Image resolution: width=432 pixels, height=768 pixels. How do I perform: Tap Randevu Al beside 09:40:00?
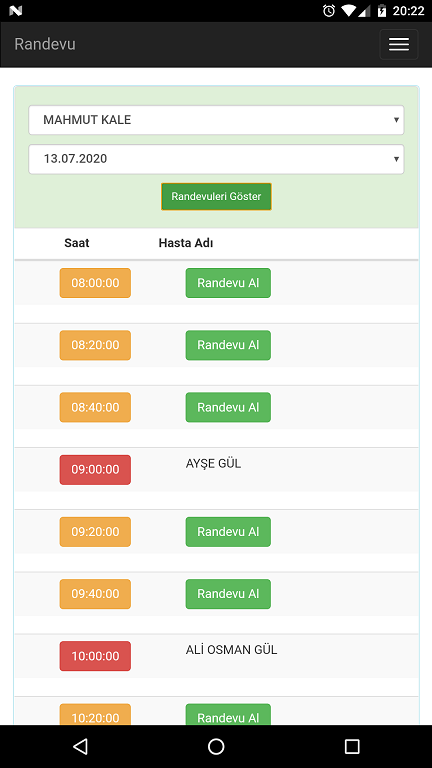pos(228,594)
